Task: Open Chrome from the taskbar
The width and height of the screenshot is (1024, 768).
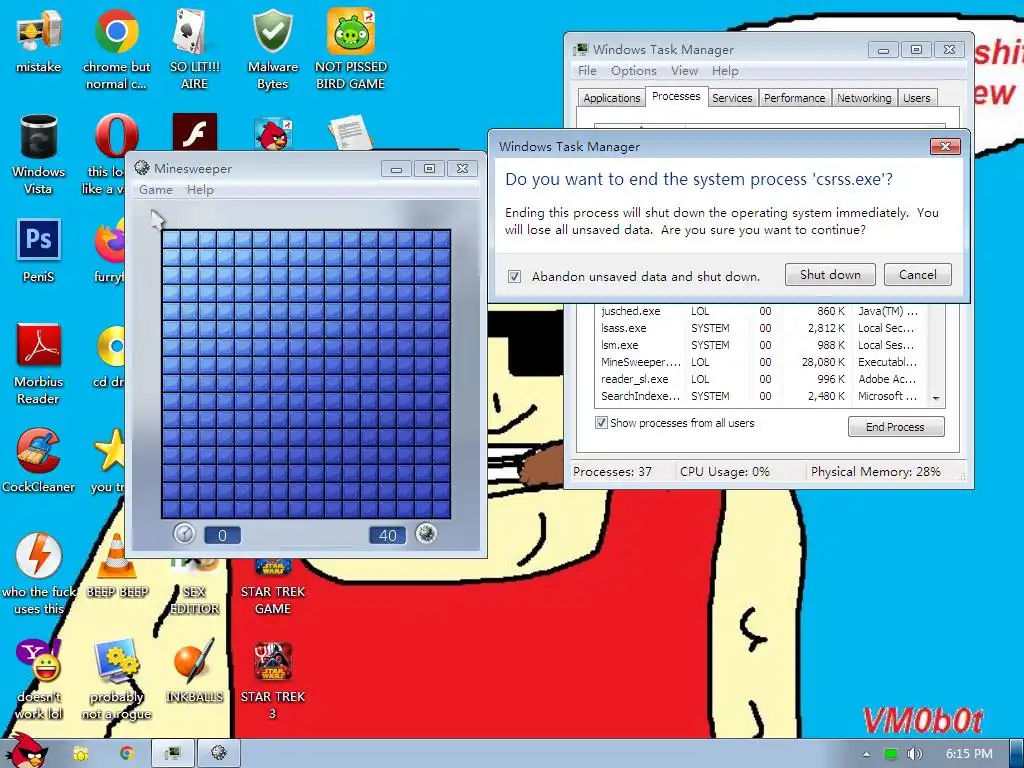Action: [126, 754]
